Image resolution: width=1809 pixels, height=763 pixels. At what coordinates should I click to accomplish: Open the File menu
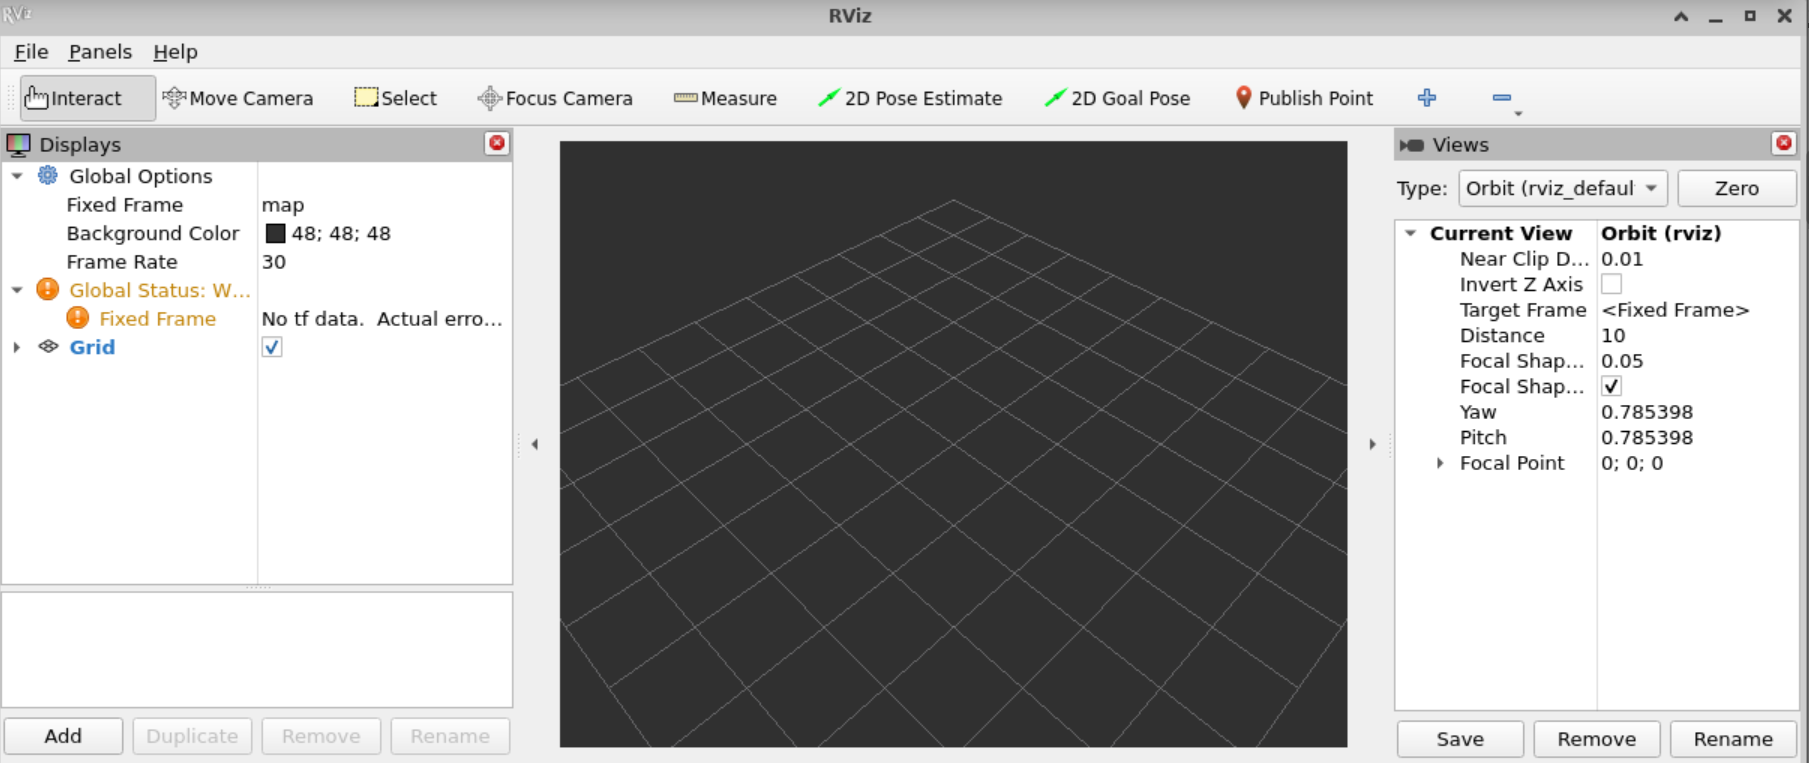(x=31, y=52)
